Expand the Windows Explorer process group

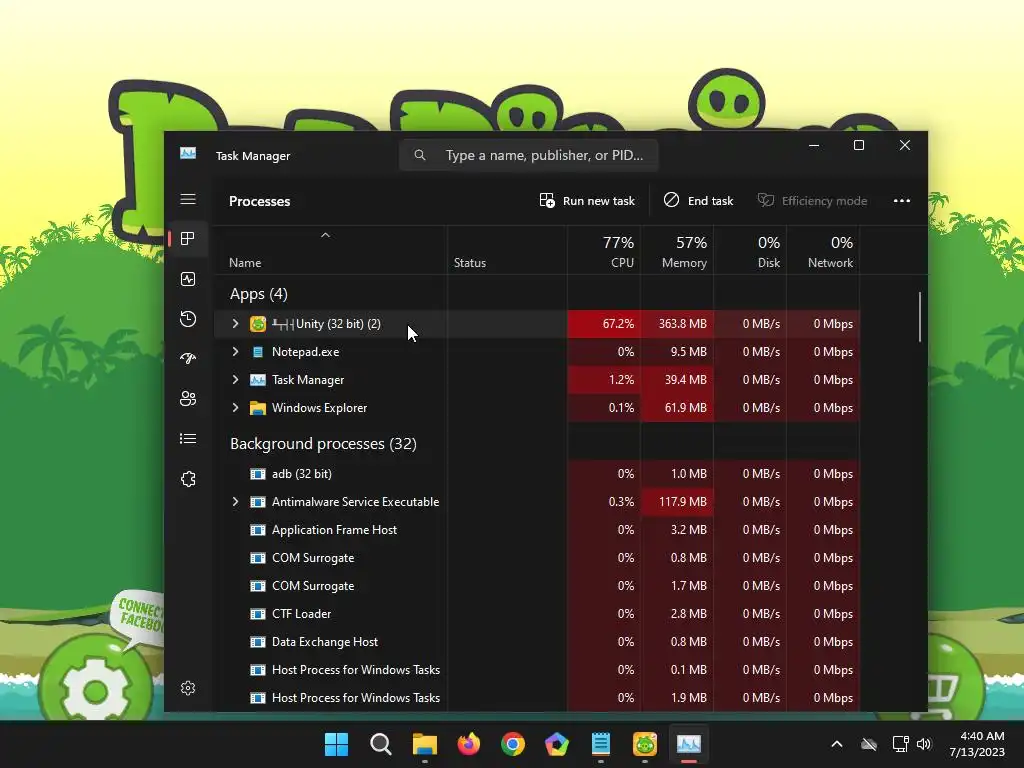[235, 408]
